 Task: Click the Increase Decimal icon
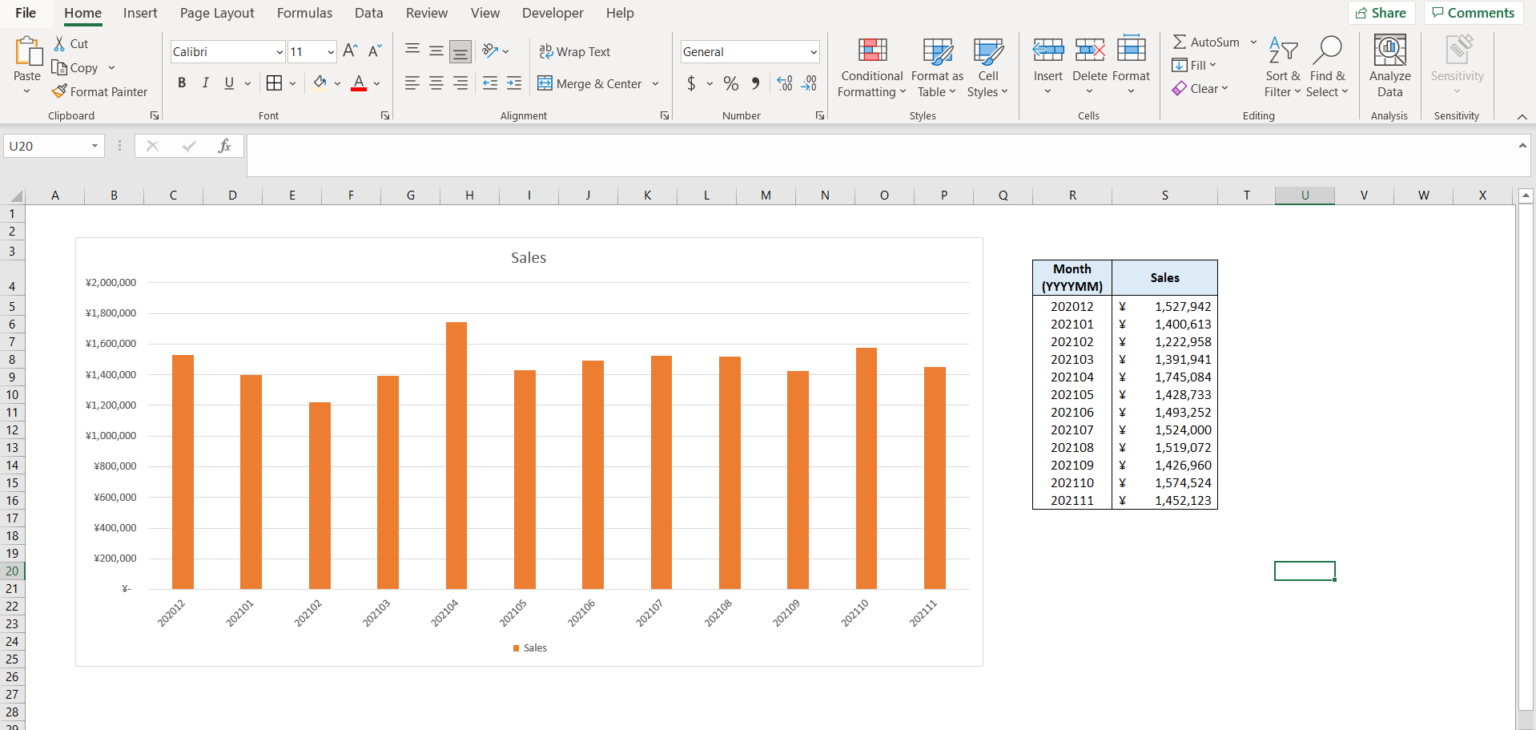point(784,83)
